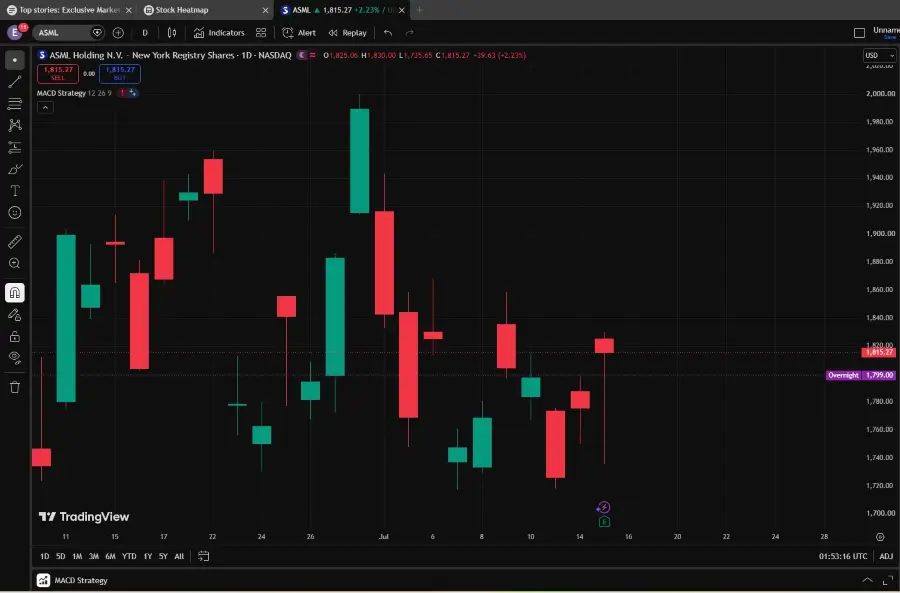
Task: Click the trash icon to remove objects
Action: click(x=14, y=387)
